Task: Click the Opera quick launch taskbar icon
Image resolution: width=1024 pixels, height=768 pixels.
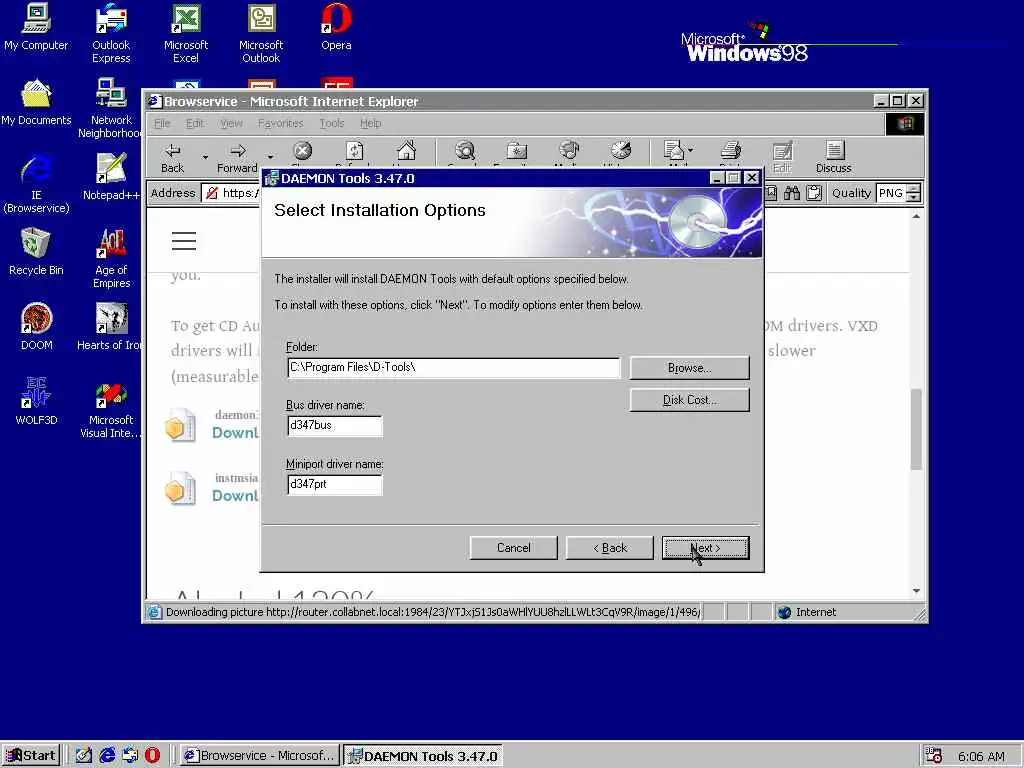Action: 152,756
